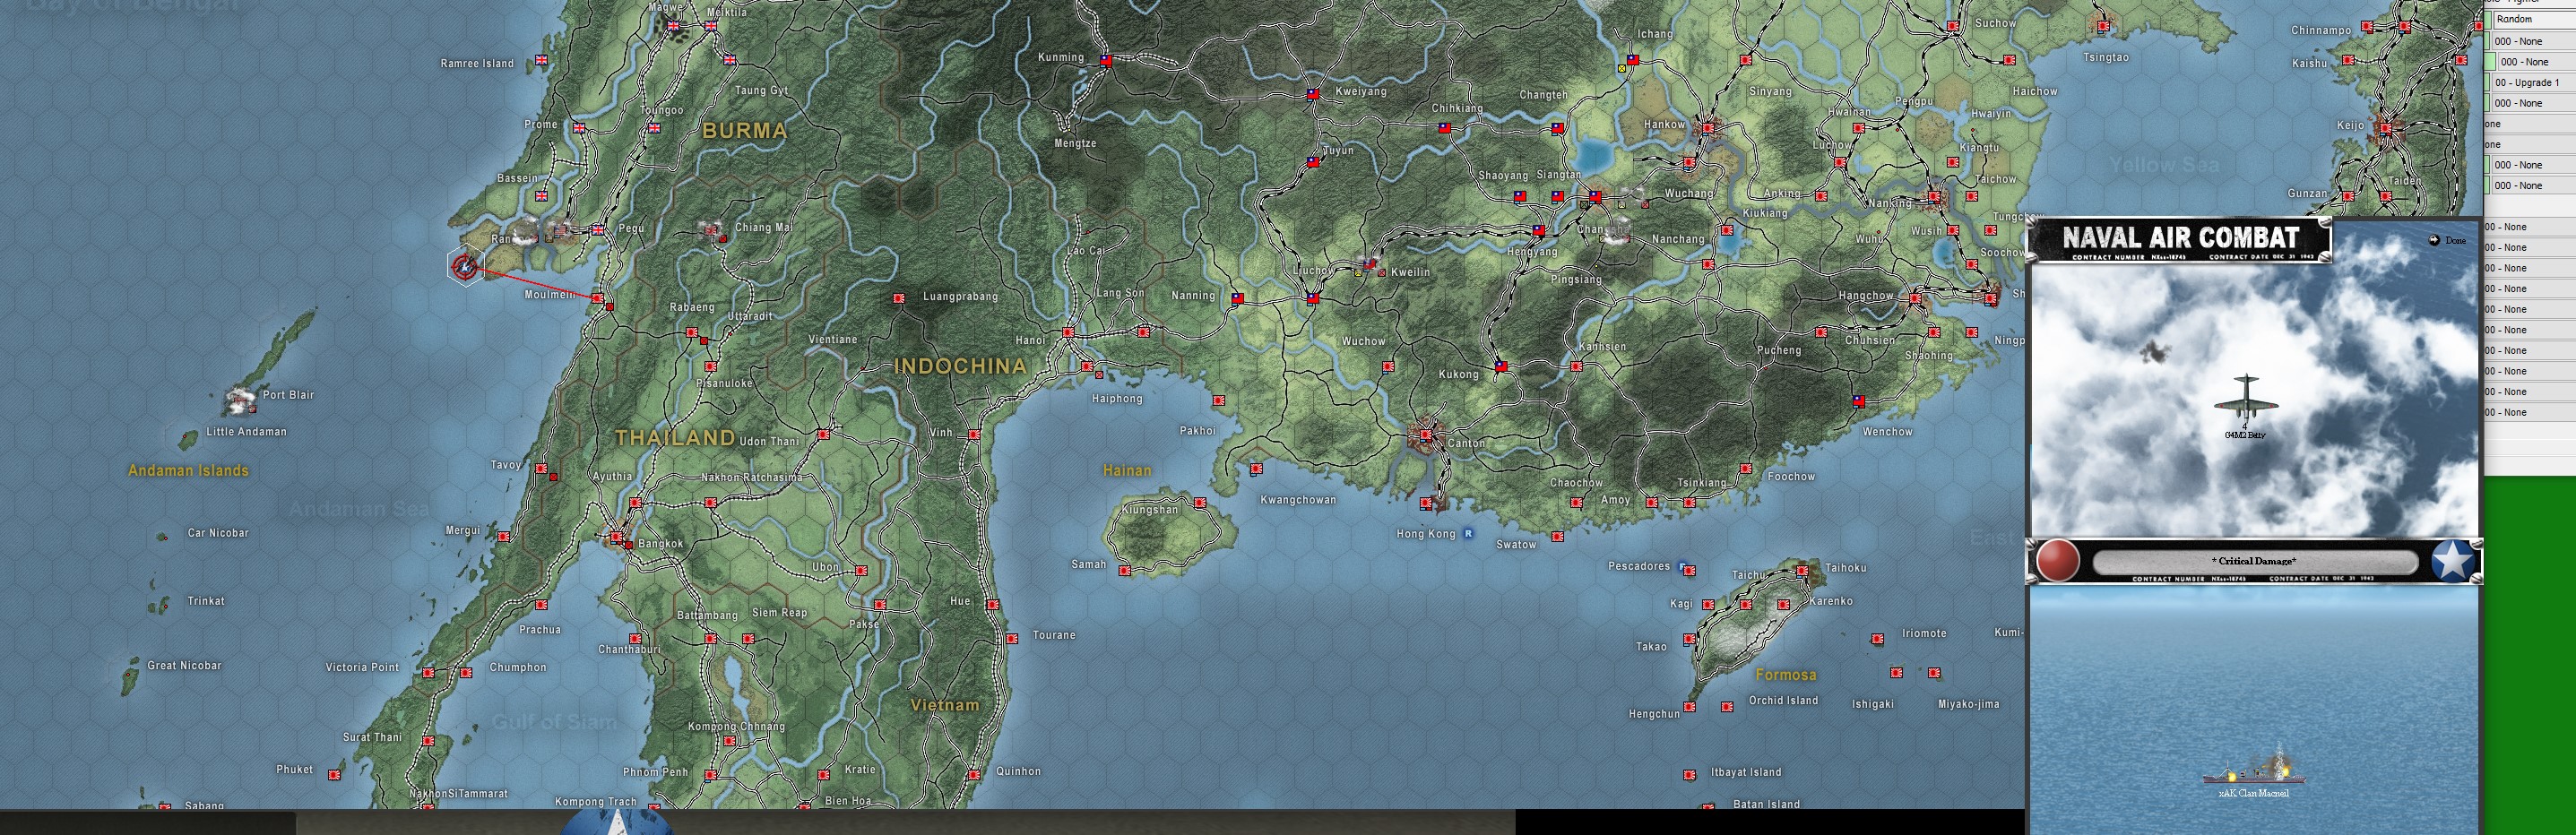Screen dimensions: 2576x835
Task: Select the Samah base flag on Hainan
Action: (x=1125, y=571)
